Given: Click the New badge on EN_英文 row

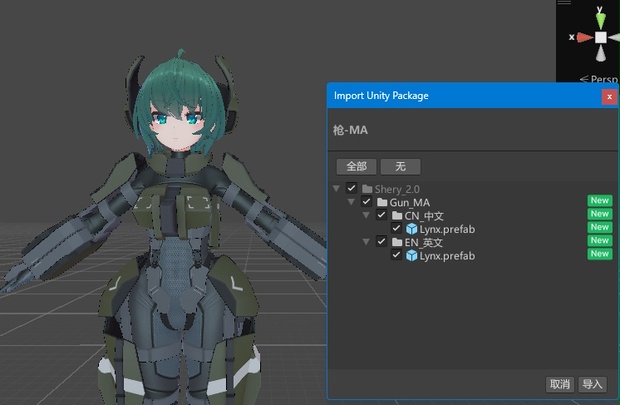Looking at the screenshot, I should point(599,240).
